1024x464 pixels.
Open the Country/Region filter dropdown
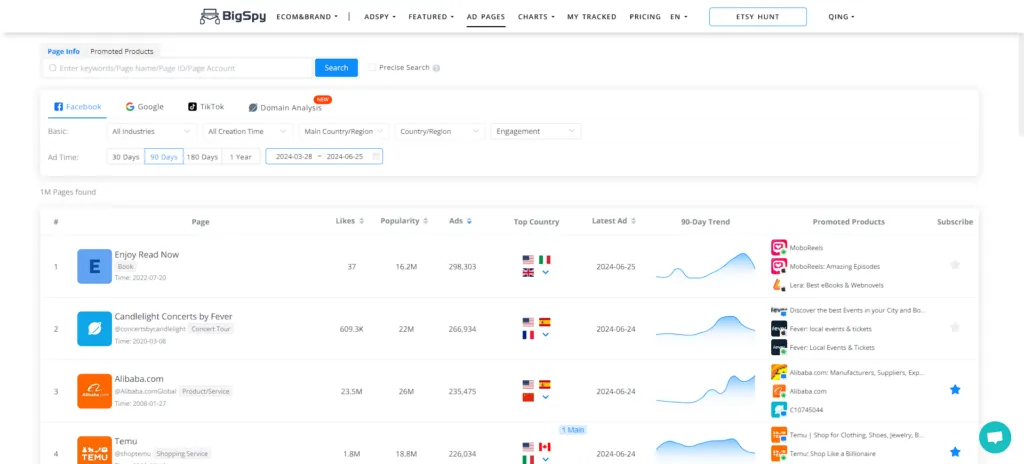click(440, 131)
